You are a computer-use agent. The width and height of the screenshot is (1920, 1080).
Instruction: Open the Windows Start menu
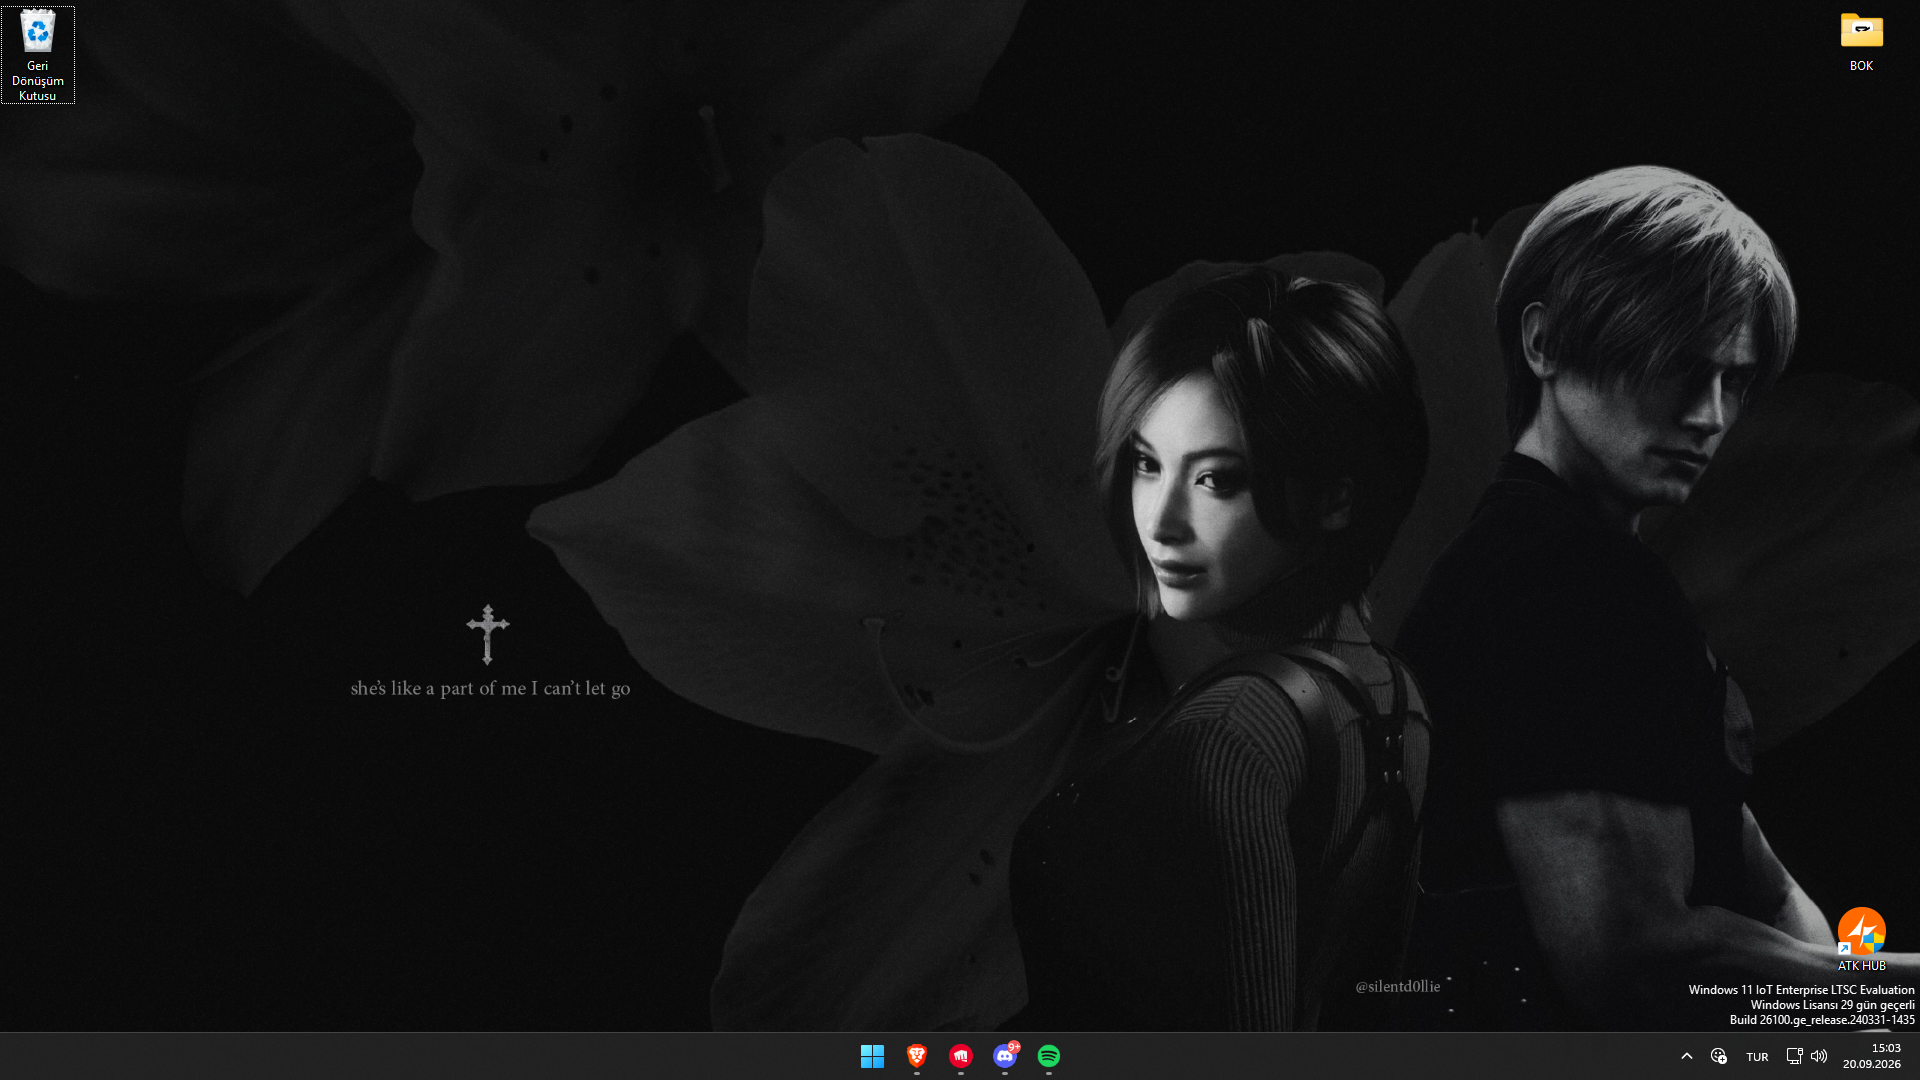click(x=872, y=1056)
